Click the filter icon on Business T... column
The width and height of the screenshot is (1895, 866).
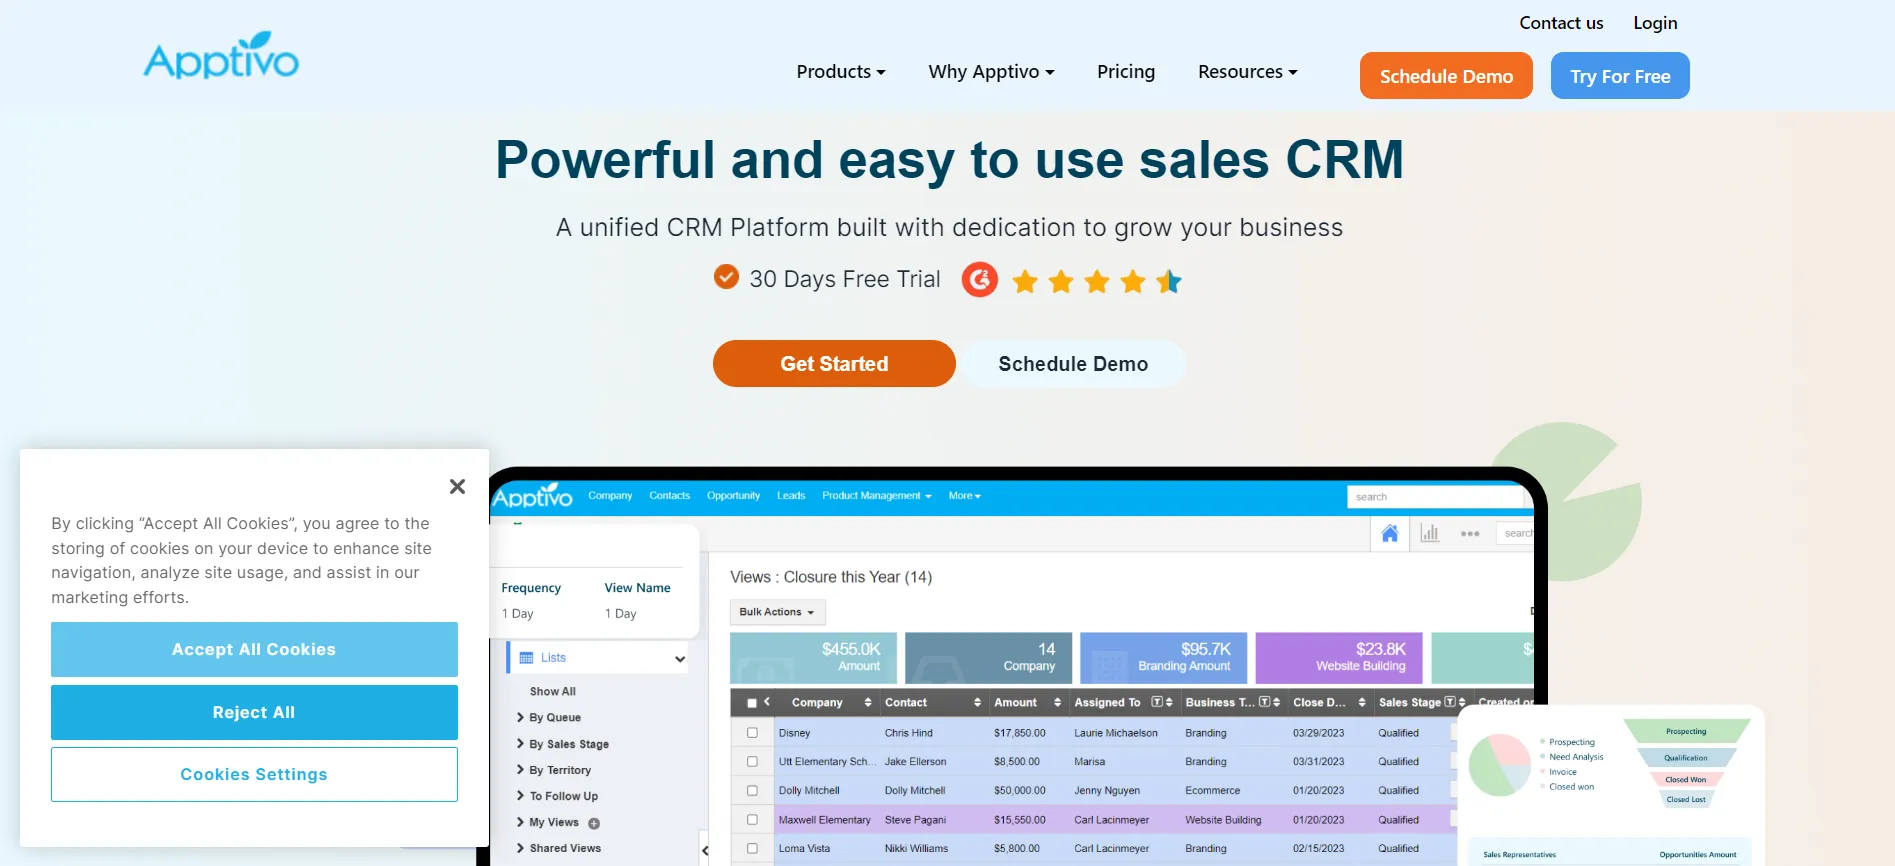pyautogui.click(x=1264, y=702)
